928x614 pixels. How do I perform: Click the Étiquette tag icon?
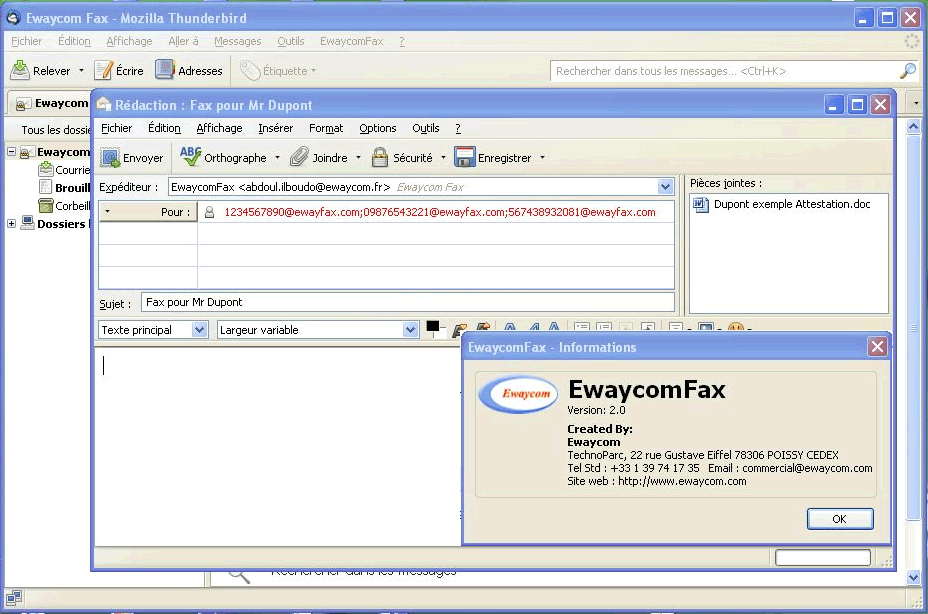pos(250,70)
